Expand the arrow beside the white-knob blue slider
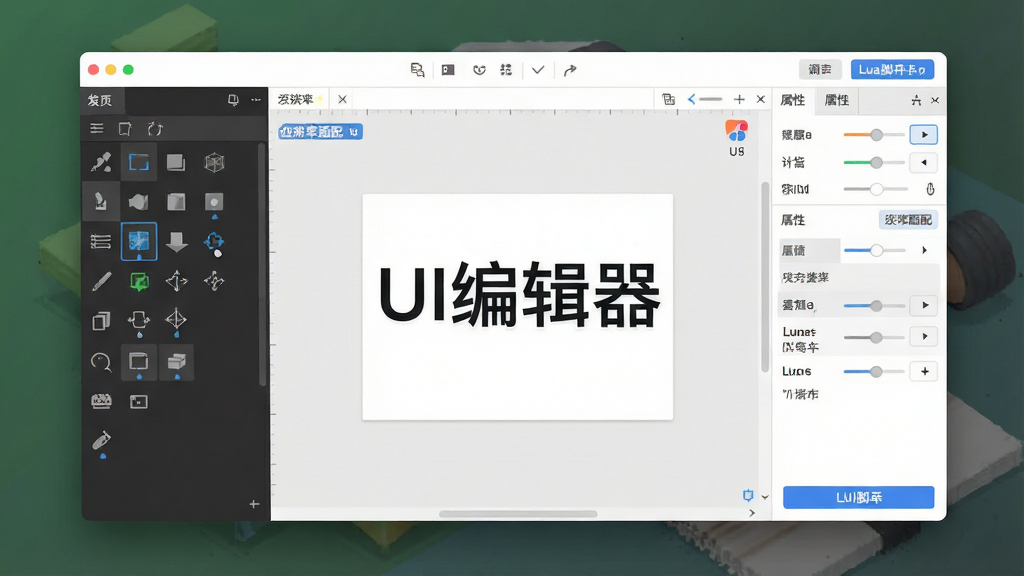Viewport: 1024px width, 576px height. click(x=924, y=250)
